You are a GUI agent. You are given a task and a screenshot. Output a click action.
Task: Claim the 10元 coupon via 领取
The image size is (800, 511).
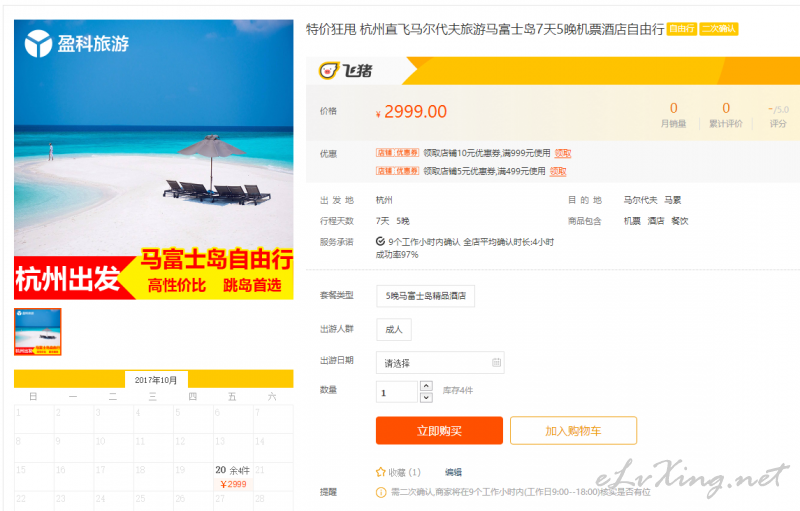pyautogui.click(x=563, y=153)
